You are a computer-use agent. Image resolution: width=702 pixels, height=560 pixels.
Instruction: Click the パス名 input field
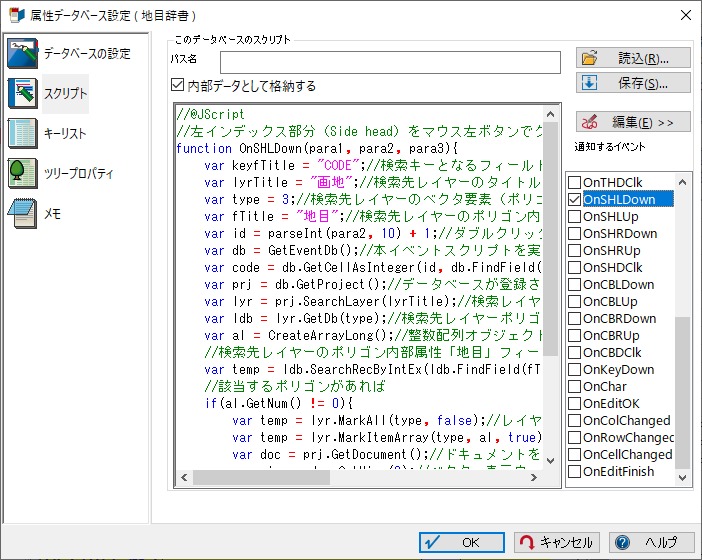click(390, 62)
